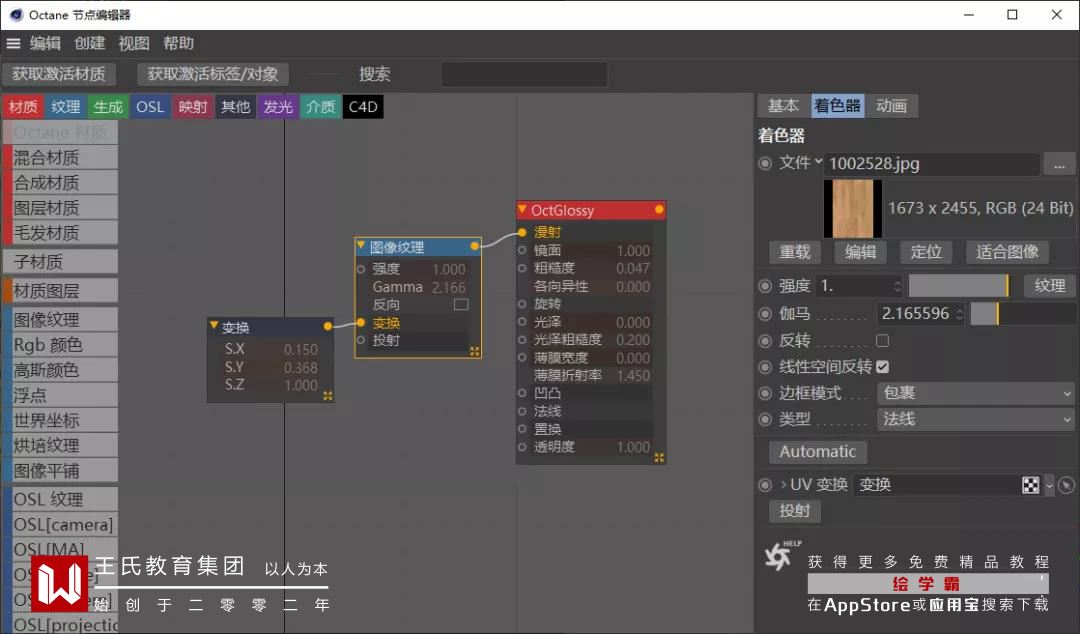Click the 透明度 input port on OctGlossy
1080x634 pixels.
(522, 447)
